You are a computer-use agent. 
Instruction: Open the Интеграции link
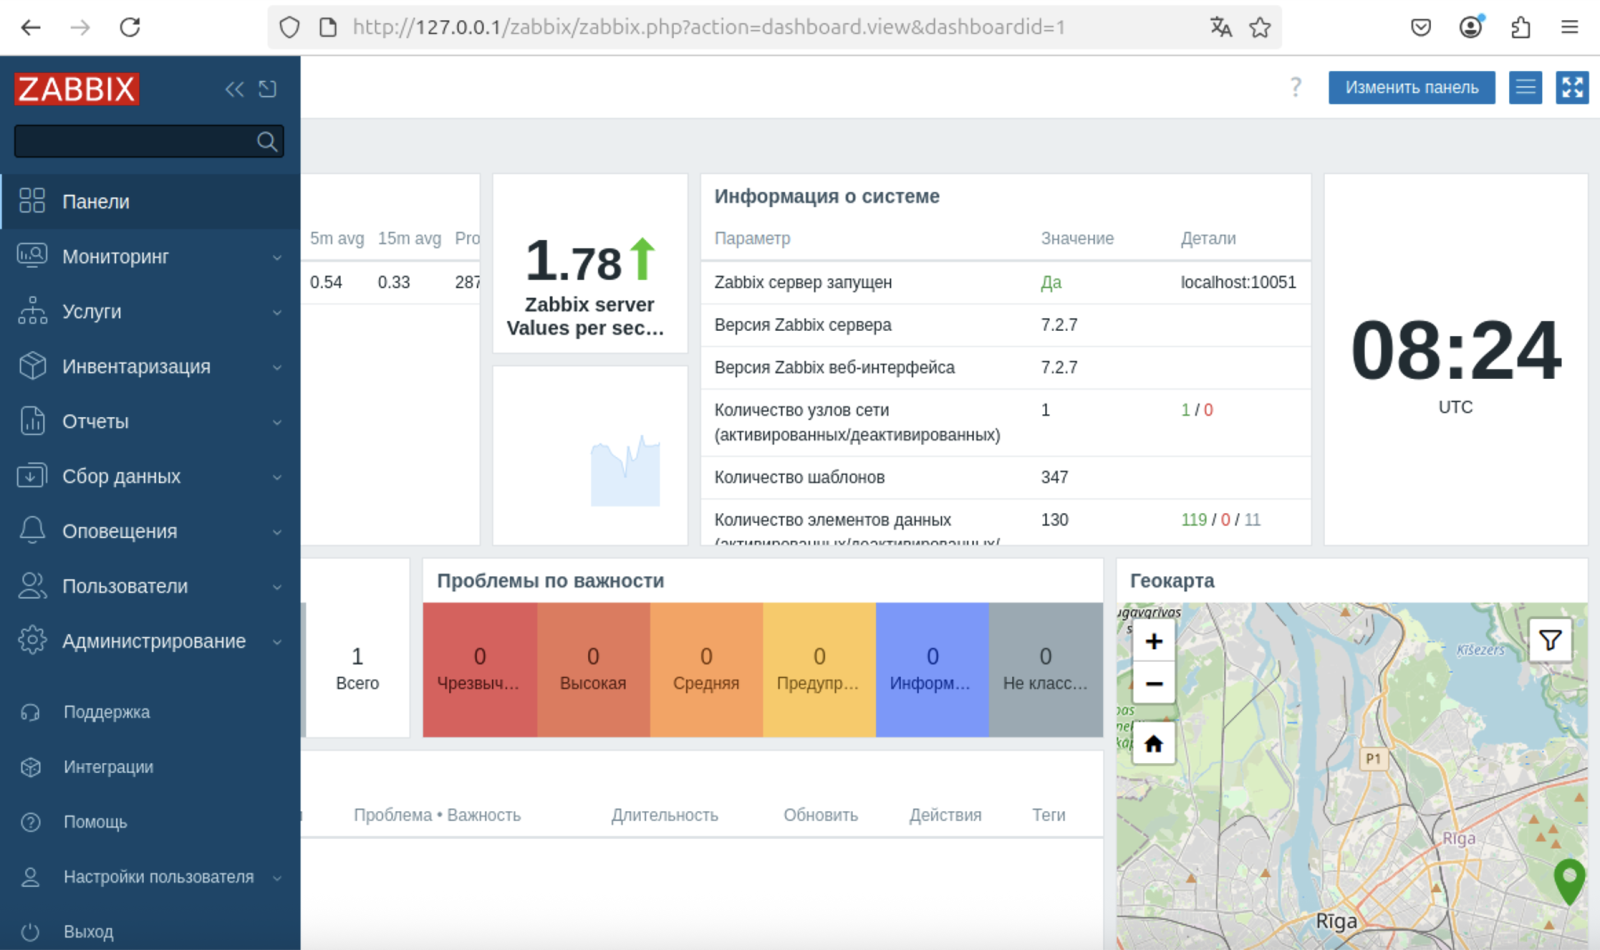pos(108,767)
